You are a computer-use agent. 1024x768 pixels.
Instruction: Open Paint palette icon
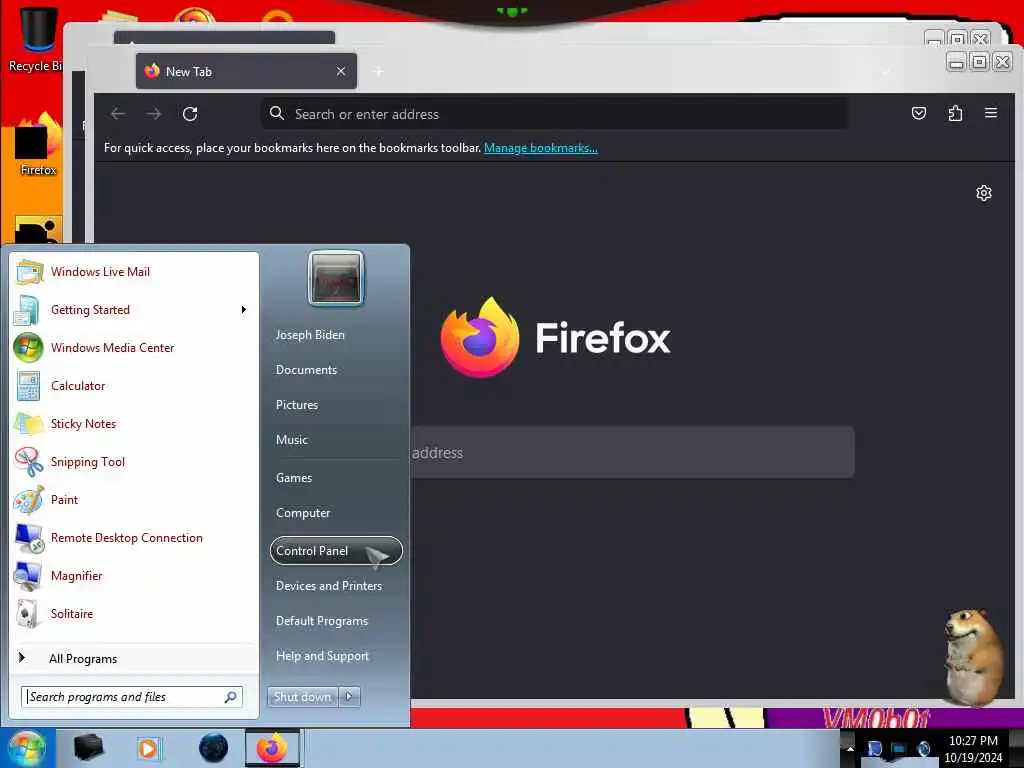coord(29,500)
